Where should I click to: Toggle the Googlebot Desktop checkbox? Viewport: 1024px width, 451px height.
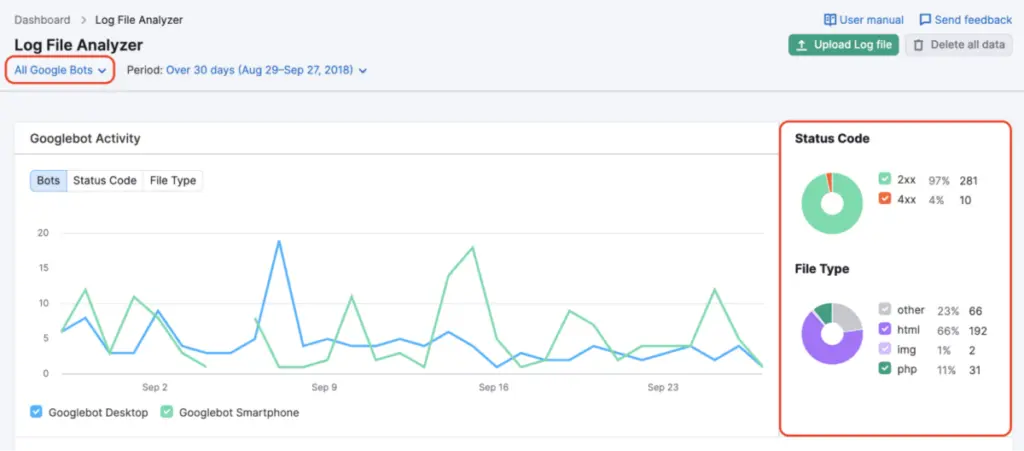coord(36,411)
